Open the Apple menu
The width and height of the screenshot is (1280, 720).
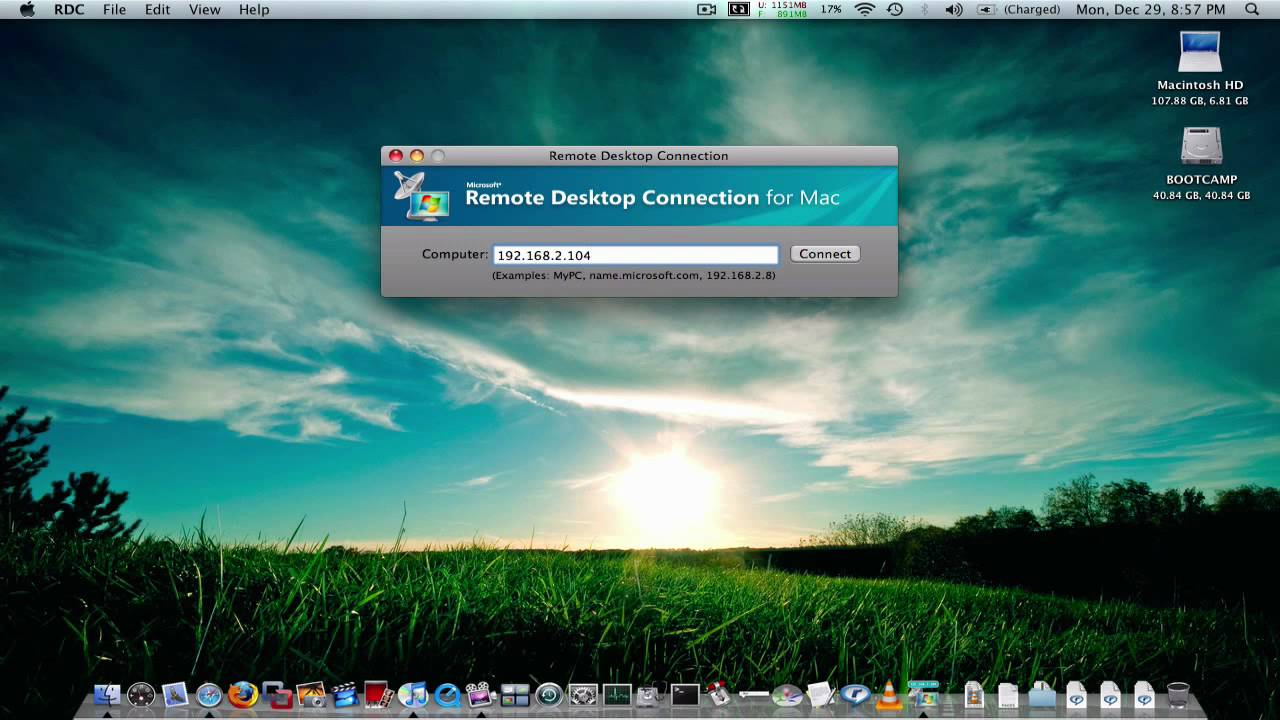(x=27, y=9)
